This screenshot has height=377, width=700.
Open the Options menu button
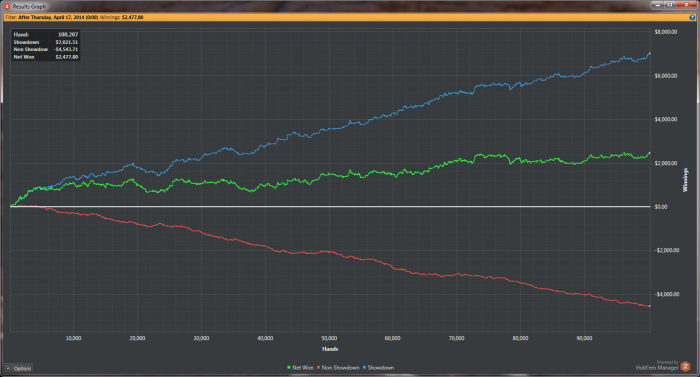[x=18, y=369]
